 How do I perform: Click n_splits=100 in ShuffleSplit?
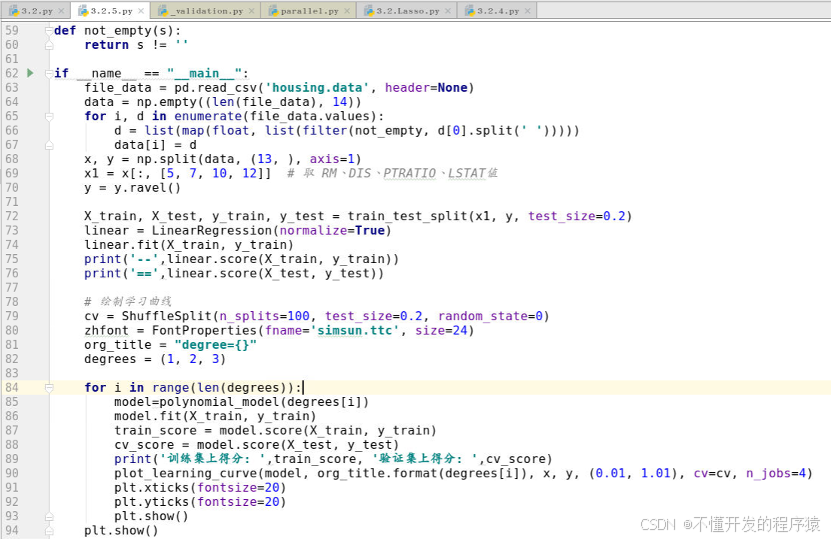pos(264,316)
